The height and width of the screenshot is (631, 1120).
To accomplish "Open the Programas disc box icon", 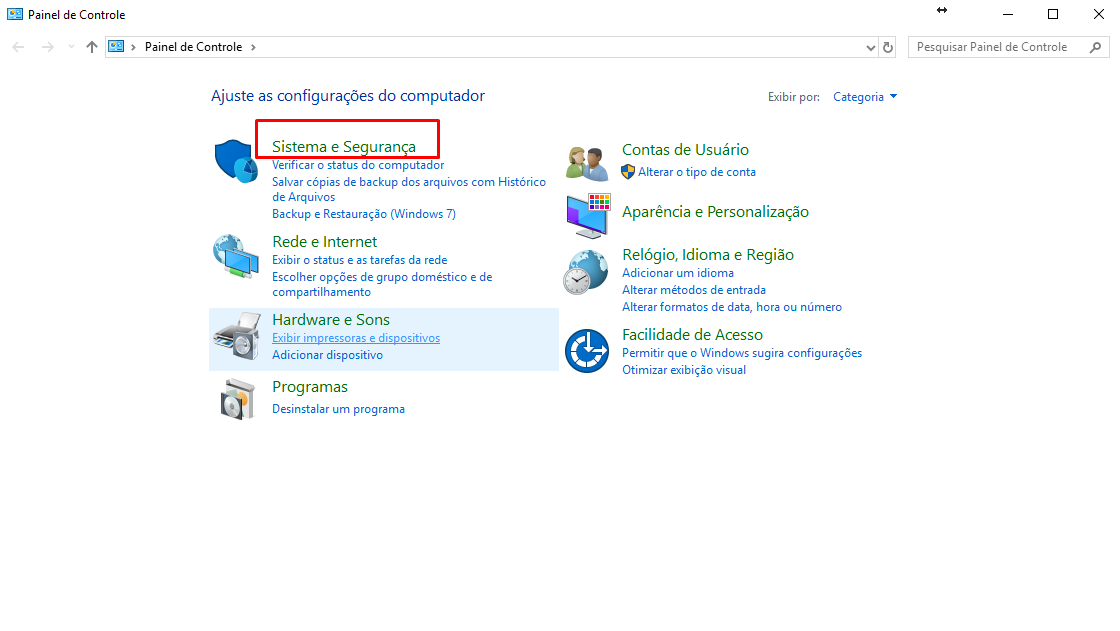I will 237,399.
